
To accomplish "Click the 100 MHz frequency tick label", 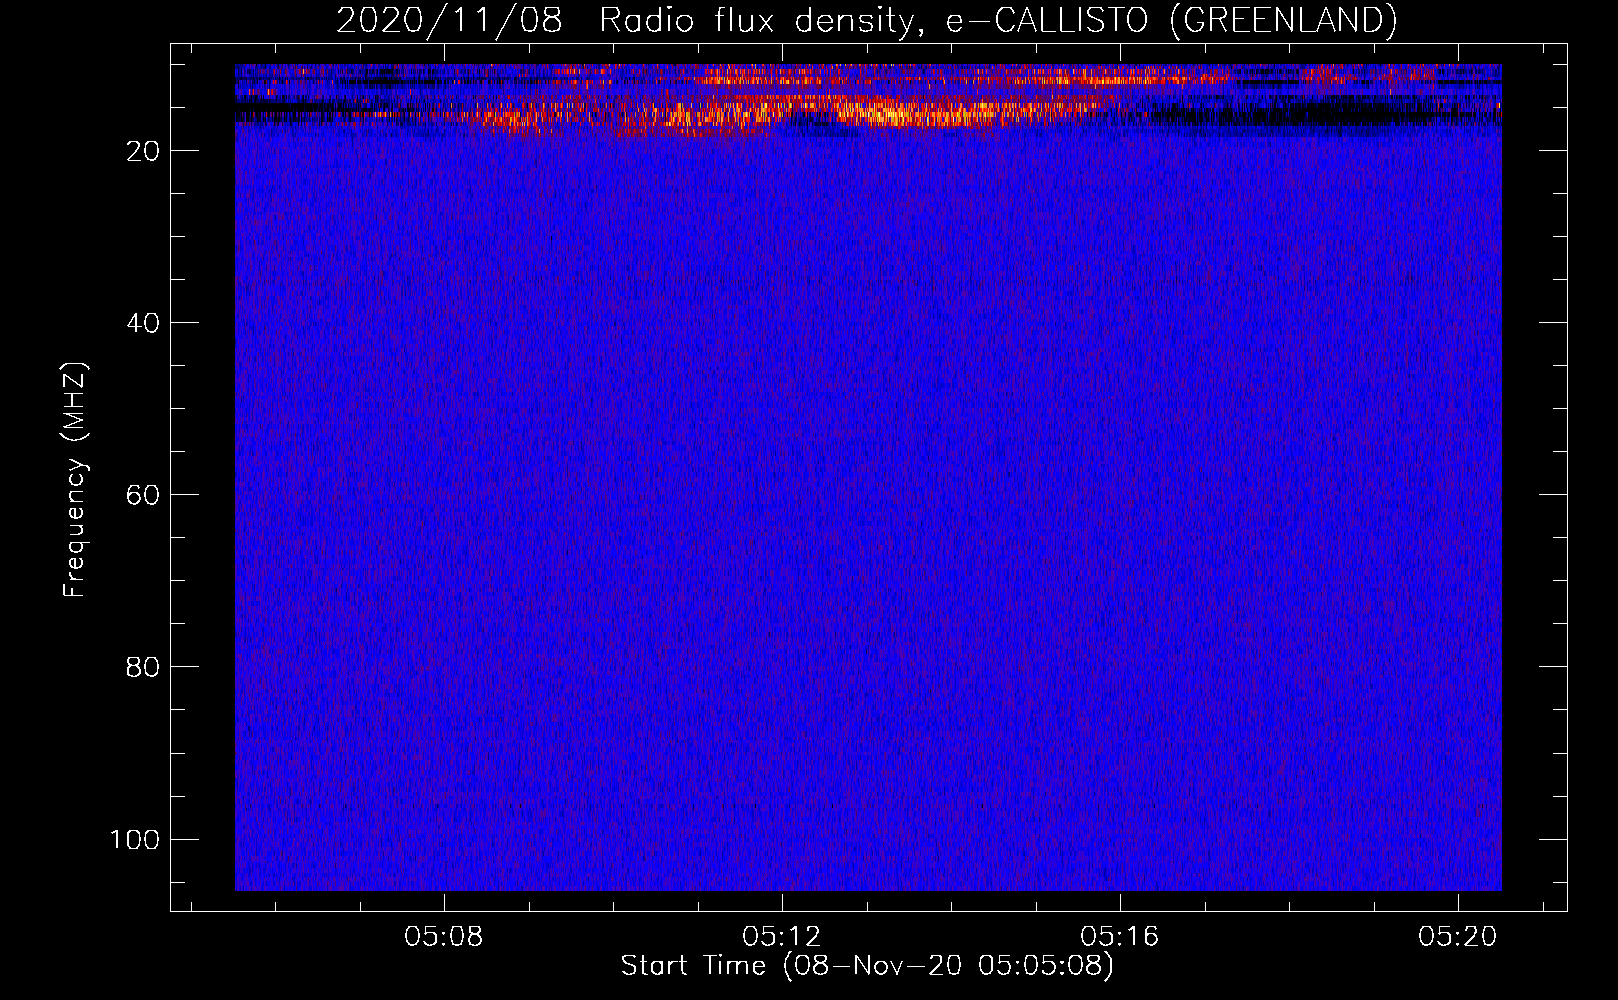I will [135, 839].
